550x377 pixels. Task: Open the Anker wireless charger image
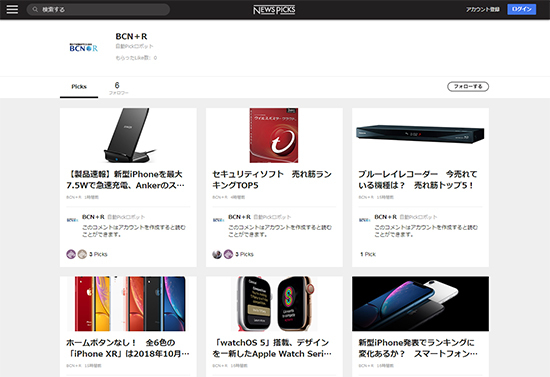128,135
